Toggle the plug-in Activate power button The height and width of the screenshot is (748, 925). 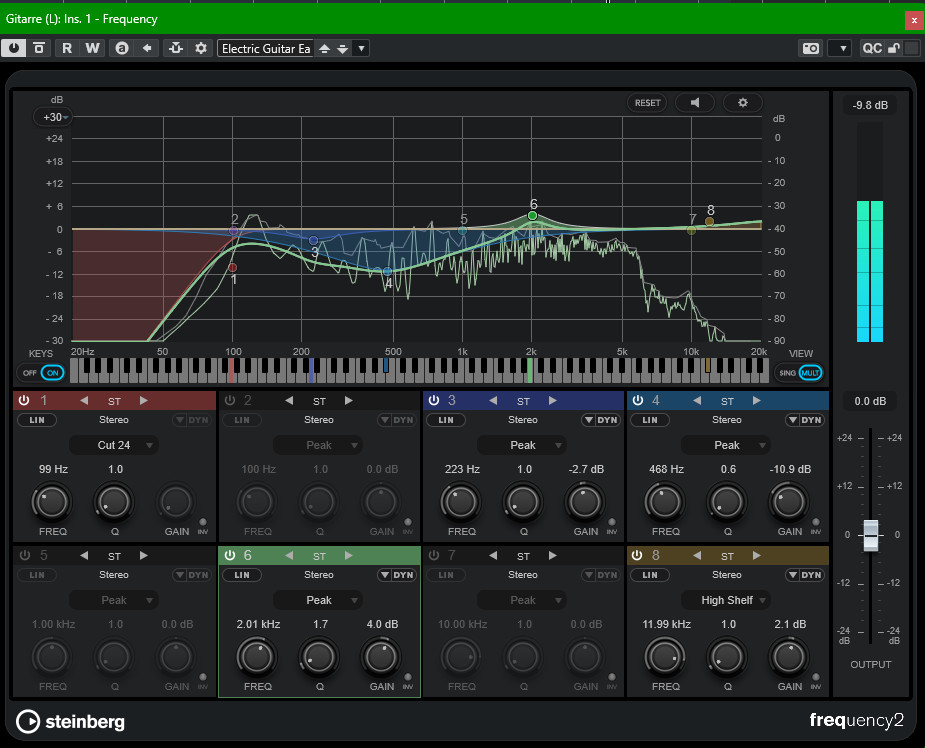click(x=14, y=48)
